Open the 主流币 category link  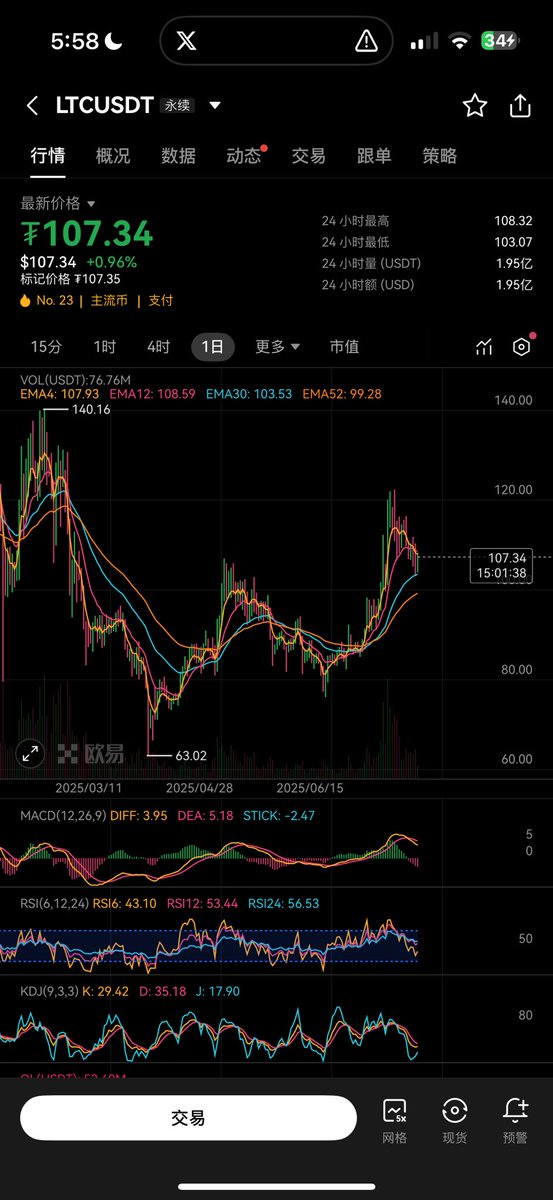pyautogui.click(x=109, y=300)
